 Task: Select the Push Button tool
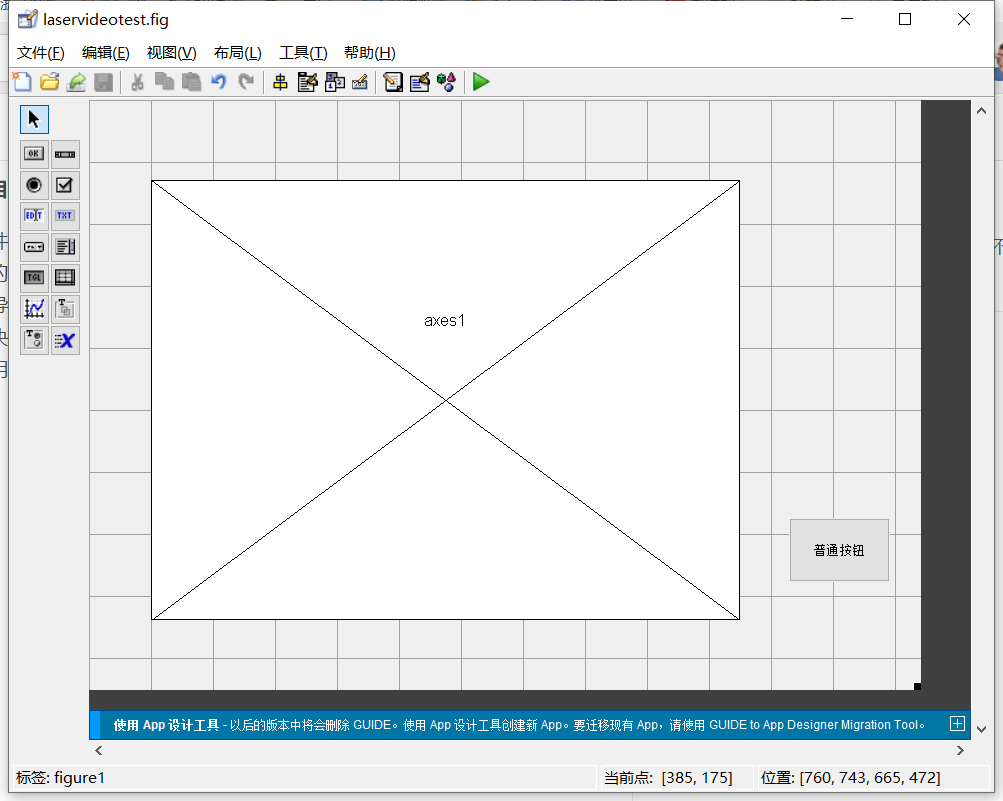point(33,153)
